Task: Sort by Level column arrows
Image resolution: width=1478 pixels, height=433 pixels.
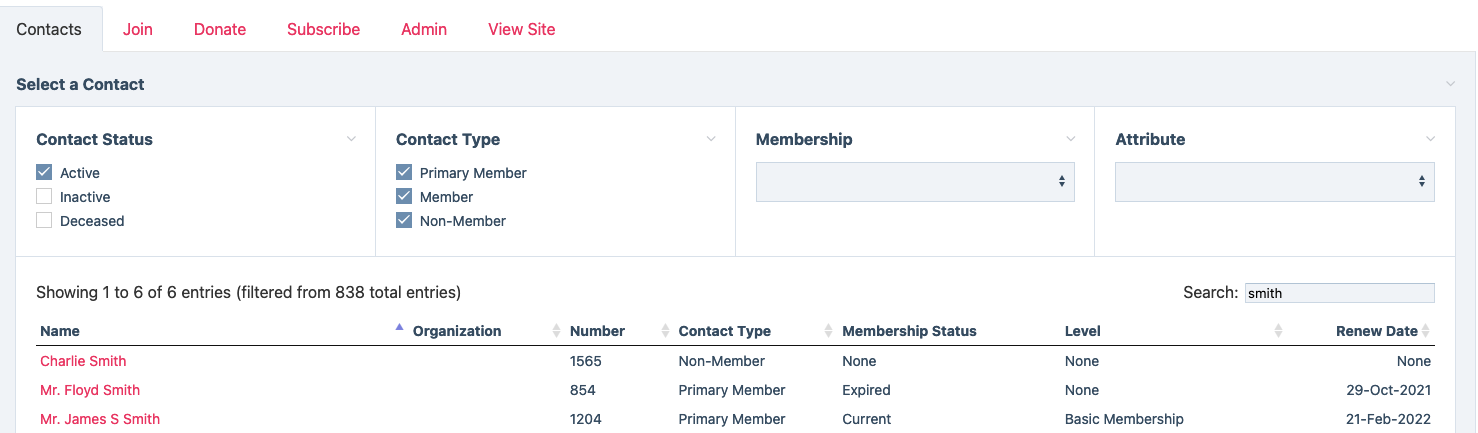Action: click(x=1279, y=331)
